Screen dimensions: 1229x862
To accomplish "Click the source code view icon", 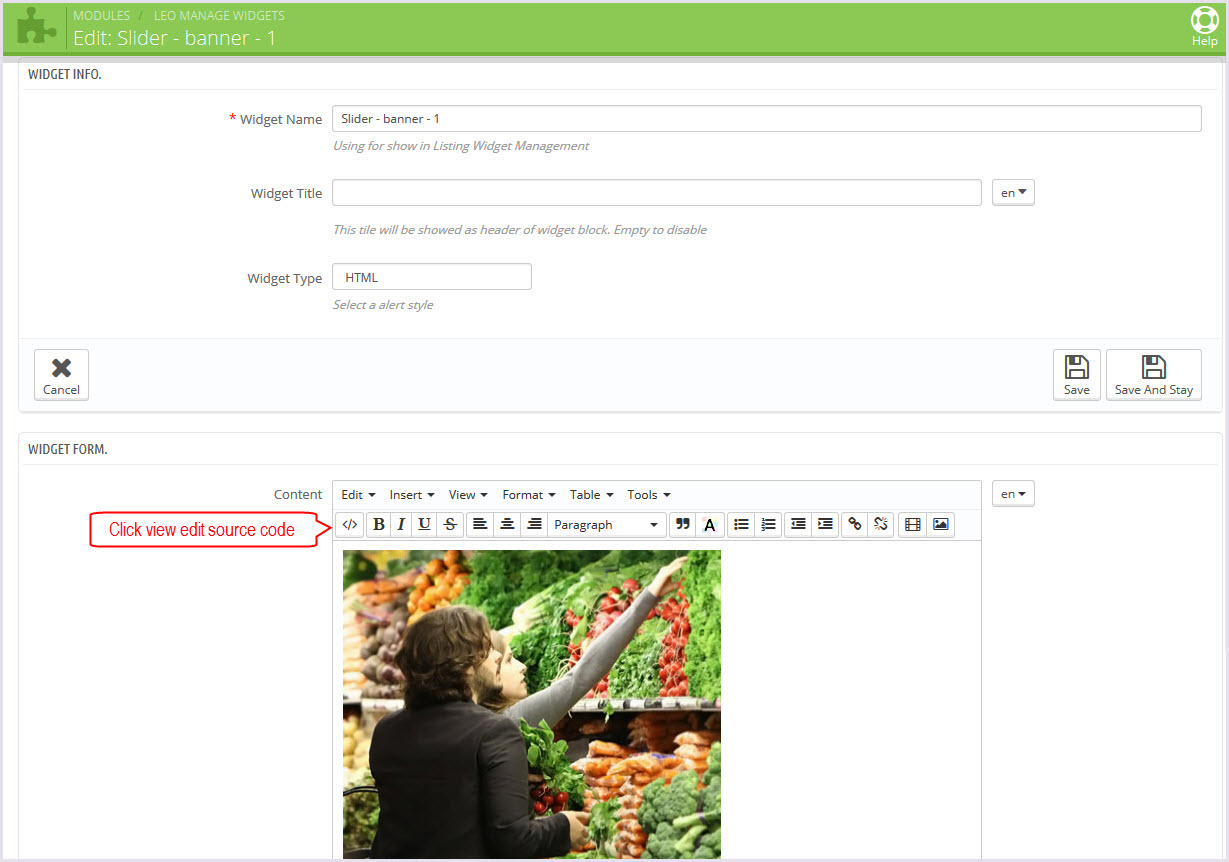I will pos(350,524).
